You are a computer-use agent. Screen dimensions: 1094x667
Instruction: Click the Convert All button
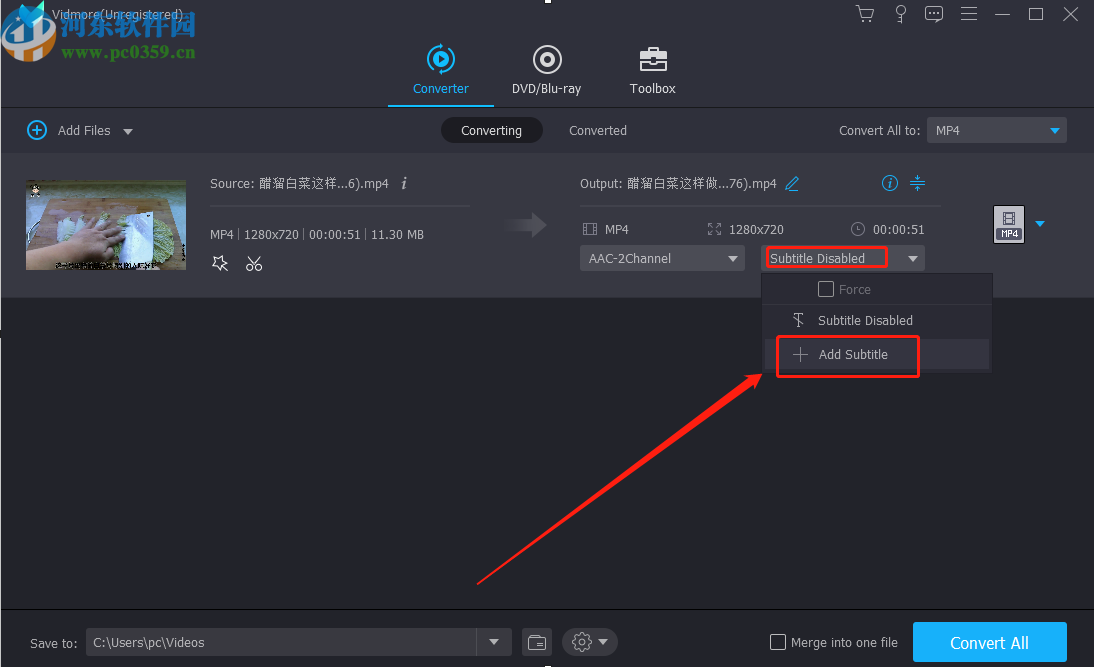point(989,642)
